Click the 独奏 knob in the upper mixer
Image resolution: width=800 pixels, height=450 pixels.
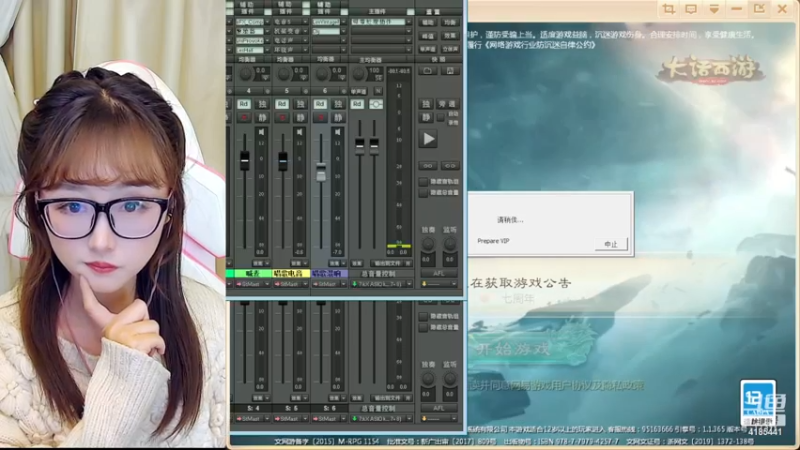[428, 244]
